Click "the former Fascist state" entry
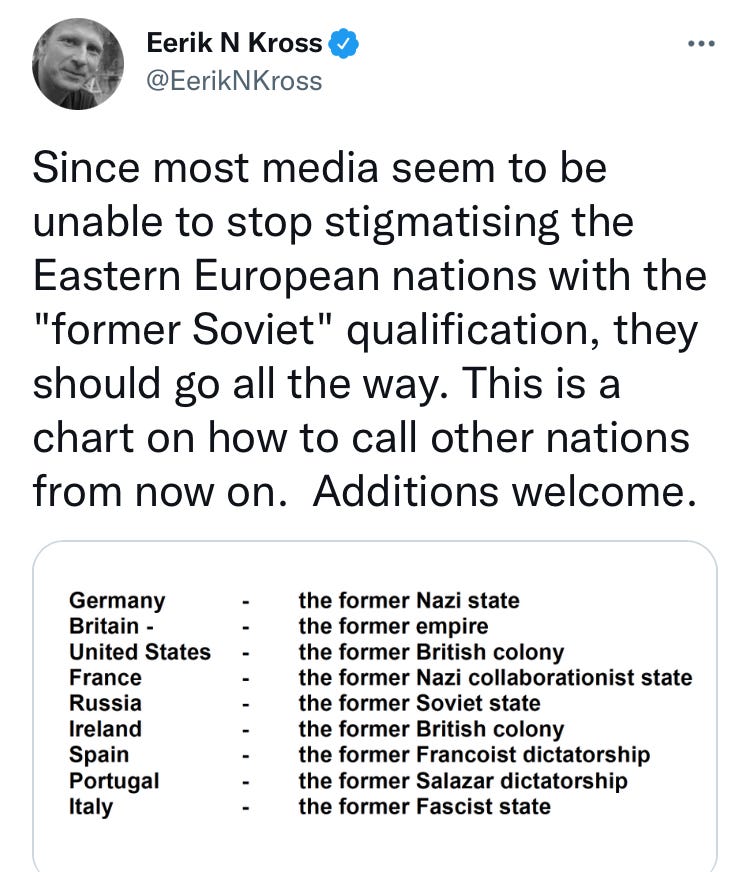 pyautogui.click(x=424, y=806)
